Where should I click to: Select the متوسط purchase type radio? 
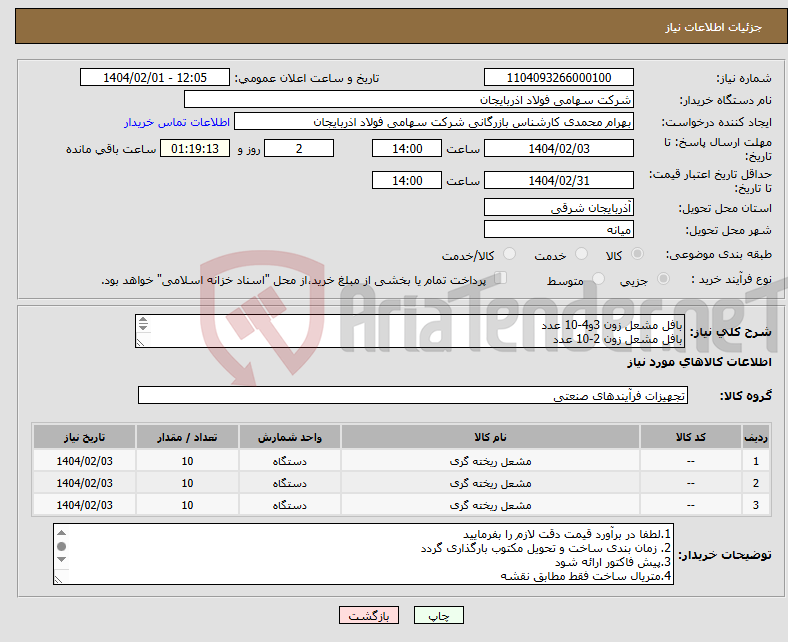pos(598,279)
